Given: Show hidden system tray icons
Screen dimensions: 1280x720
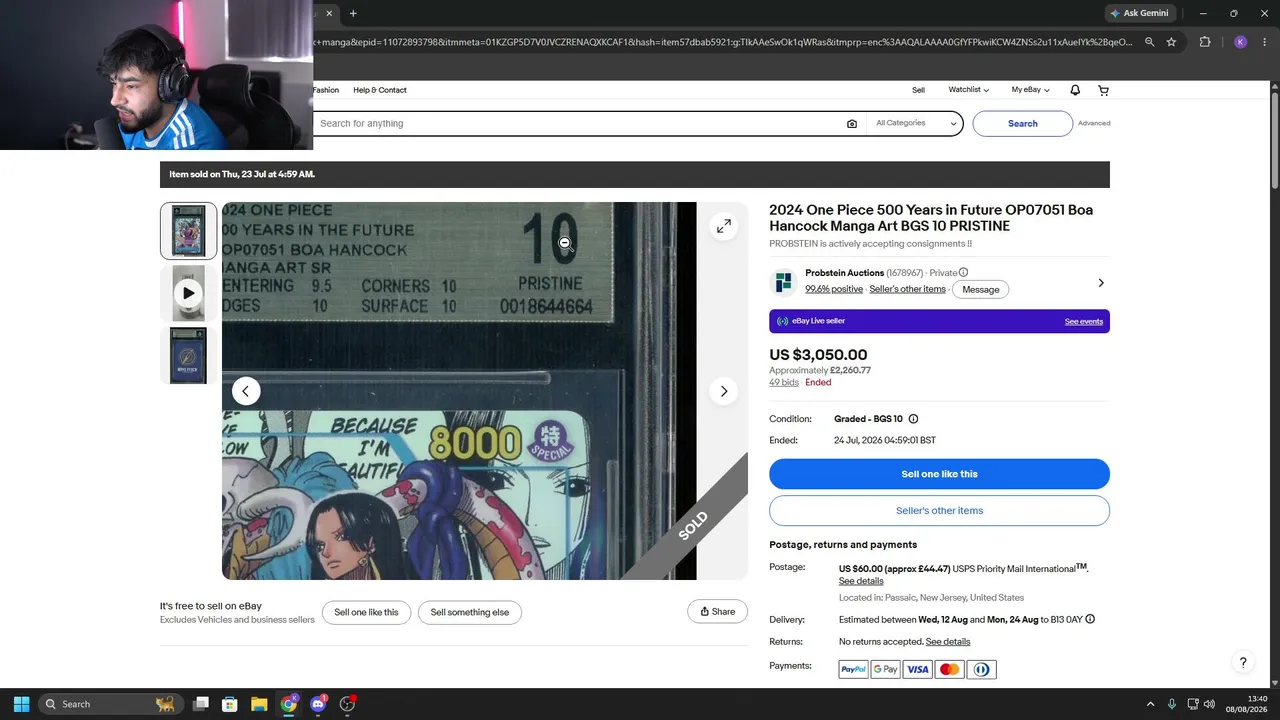Looking at the screenshot, I should 1150,704.
